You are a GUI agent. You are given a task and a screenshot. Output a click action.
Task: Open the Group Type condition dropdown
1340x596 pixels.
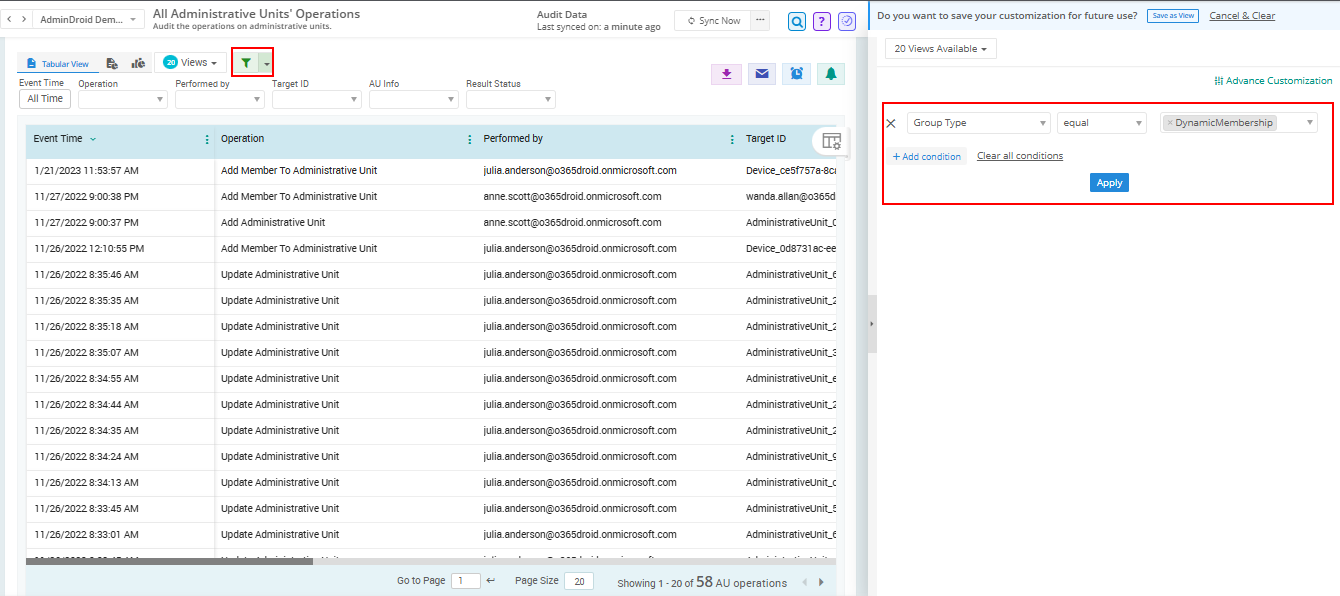(978, 122)
